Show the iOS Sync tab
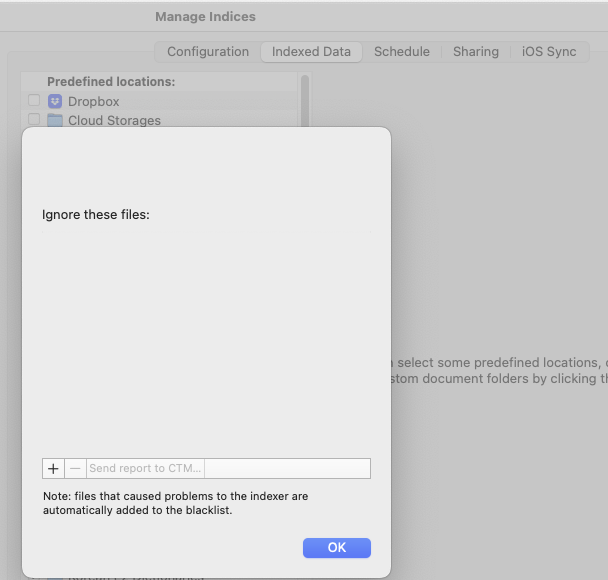608x580 pixels. (549, 52)
